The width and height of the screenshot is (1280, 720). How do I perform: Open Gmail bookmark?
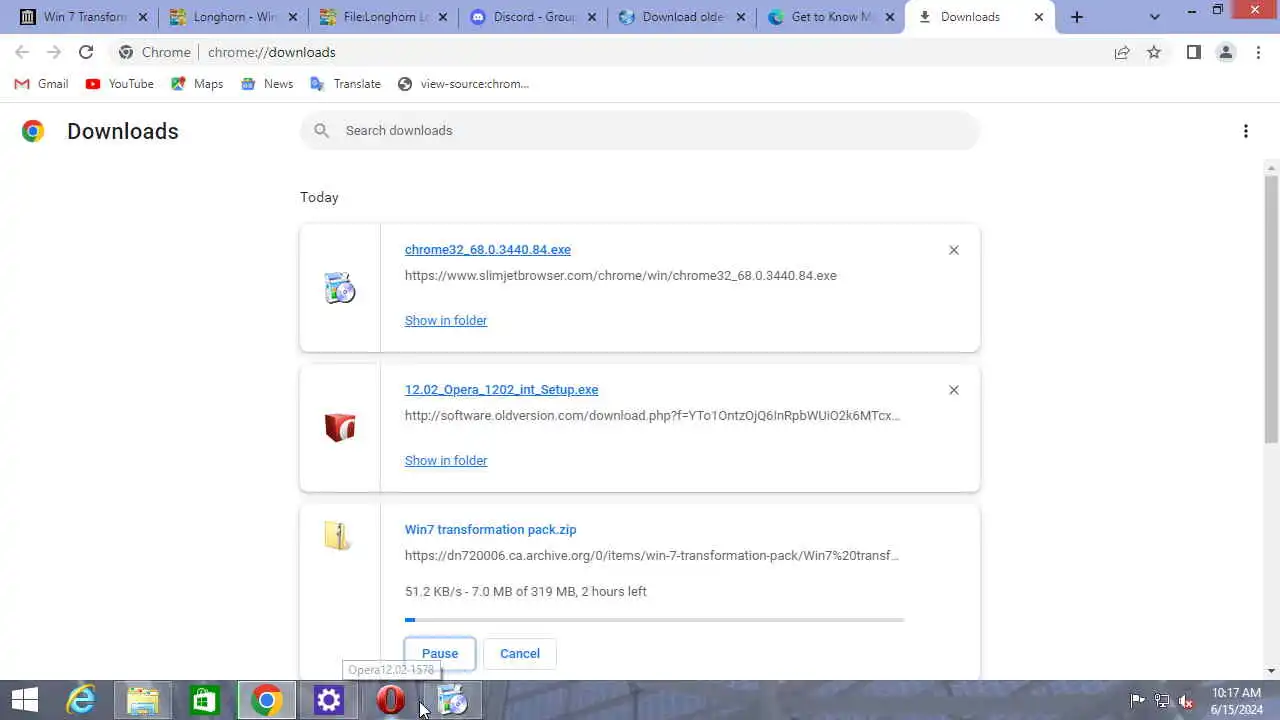(41, 84)
